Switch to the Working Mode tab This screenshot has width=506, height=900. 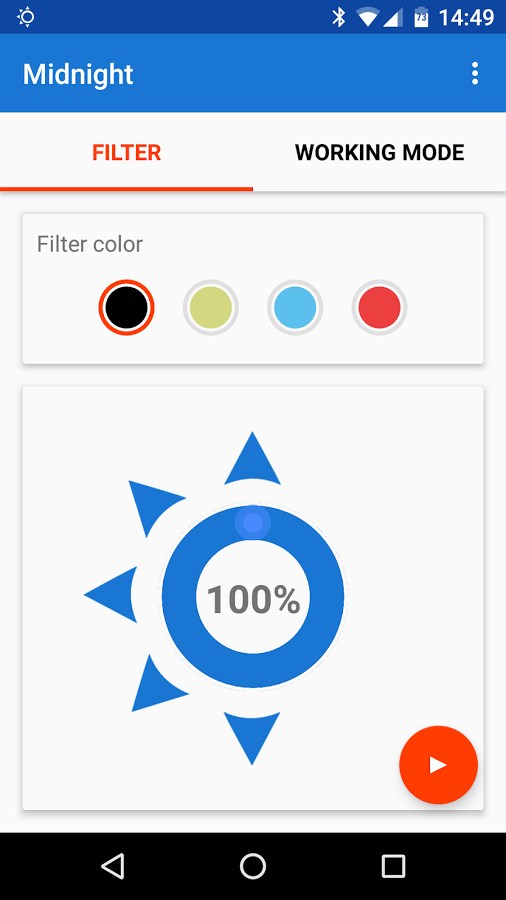click(379, 153)
